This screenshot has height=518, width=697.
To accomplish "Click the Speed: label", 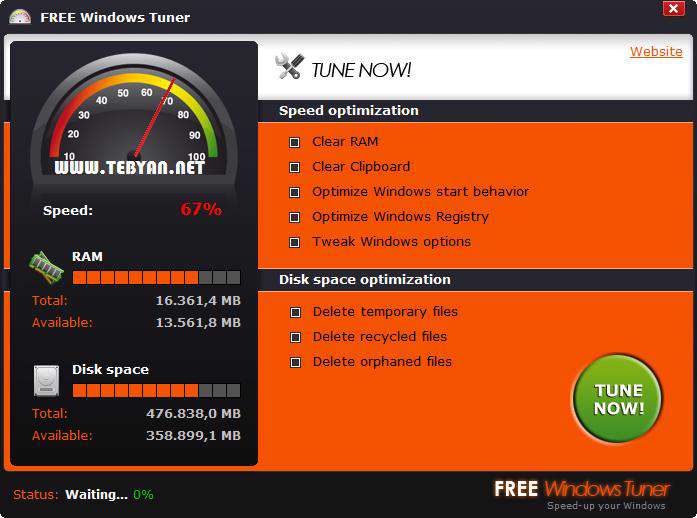I will (68, 210).
